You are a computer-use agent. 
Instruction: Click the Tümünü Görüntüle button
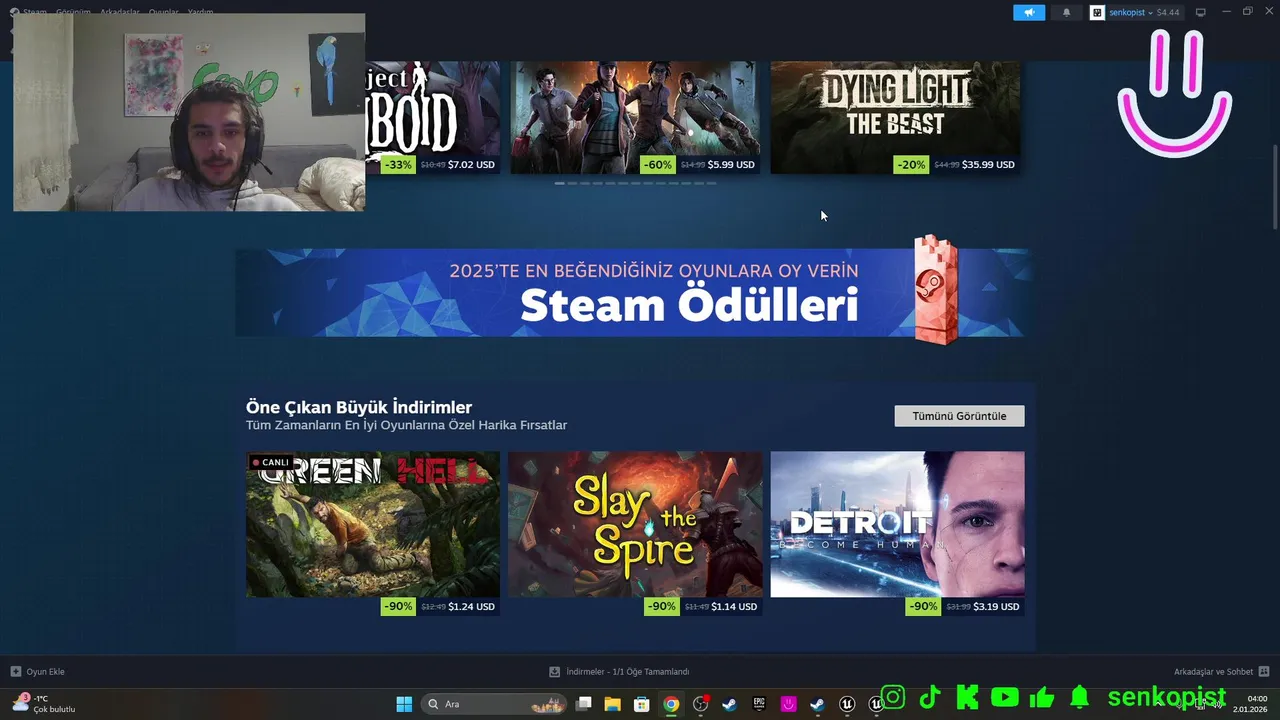(x=959, y=416)
